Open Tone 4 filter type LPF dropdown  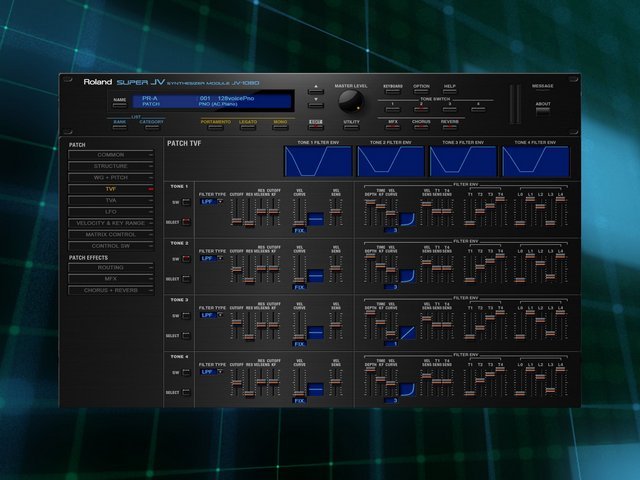tap(211, 372)
